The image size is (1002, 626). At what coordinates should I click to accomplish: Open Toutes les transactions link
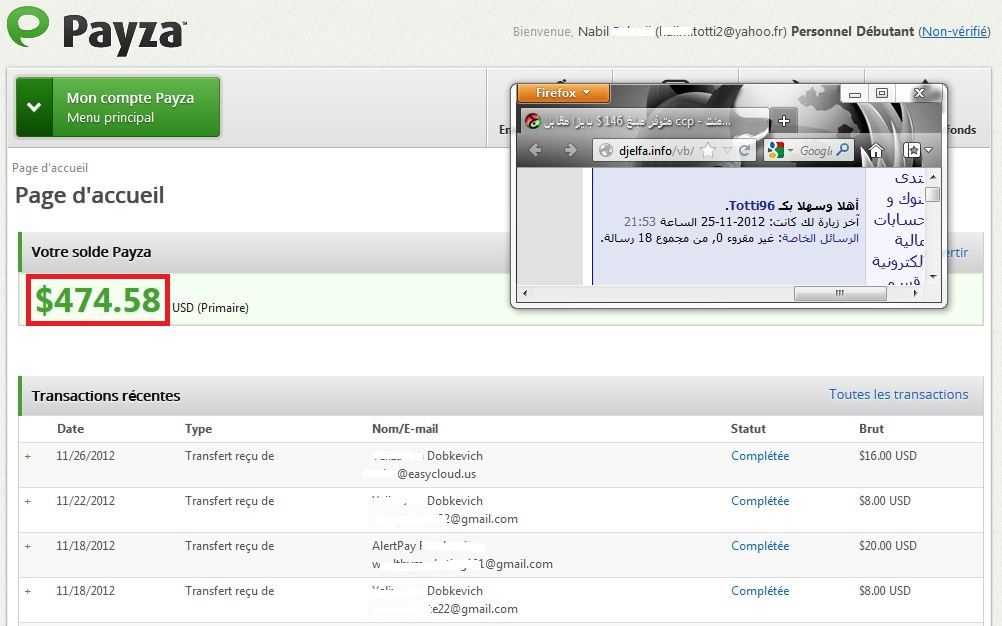(898, 394)
